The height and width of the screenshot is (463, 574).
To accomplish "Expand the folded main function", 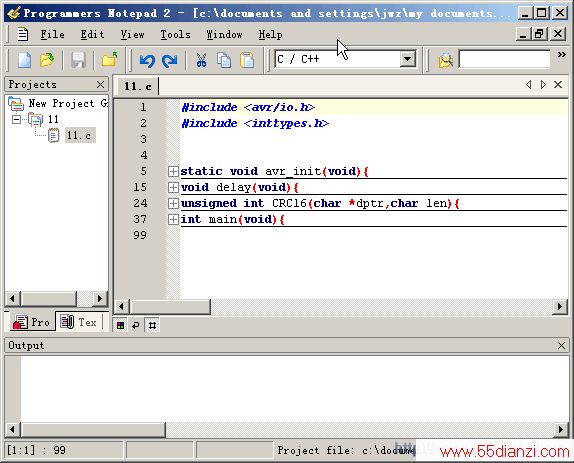I will [x=173, y=219].
